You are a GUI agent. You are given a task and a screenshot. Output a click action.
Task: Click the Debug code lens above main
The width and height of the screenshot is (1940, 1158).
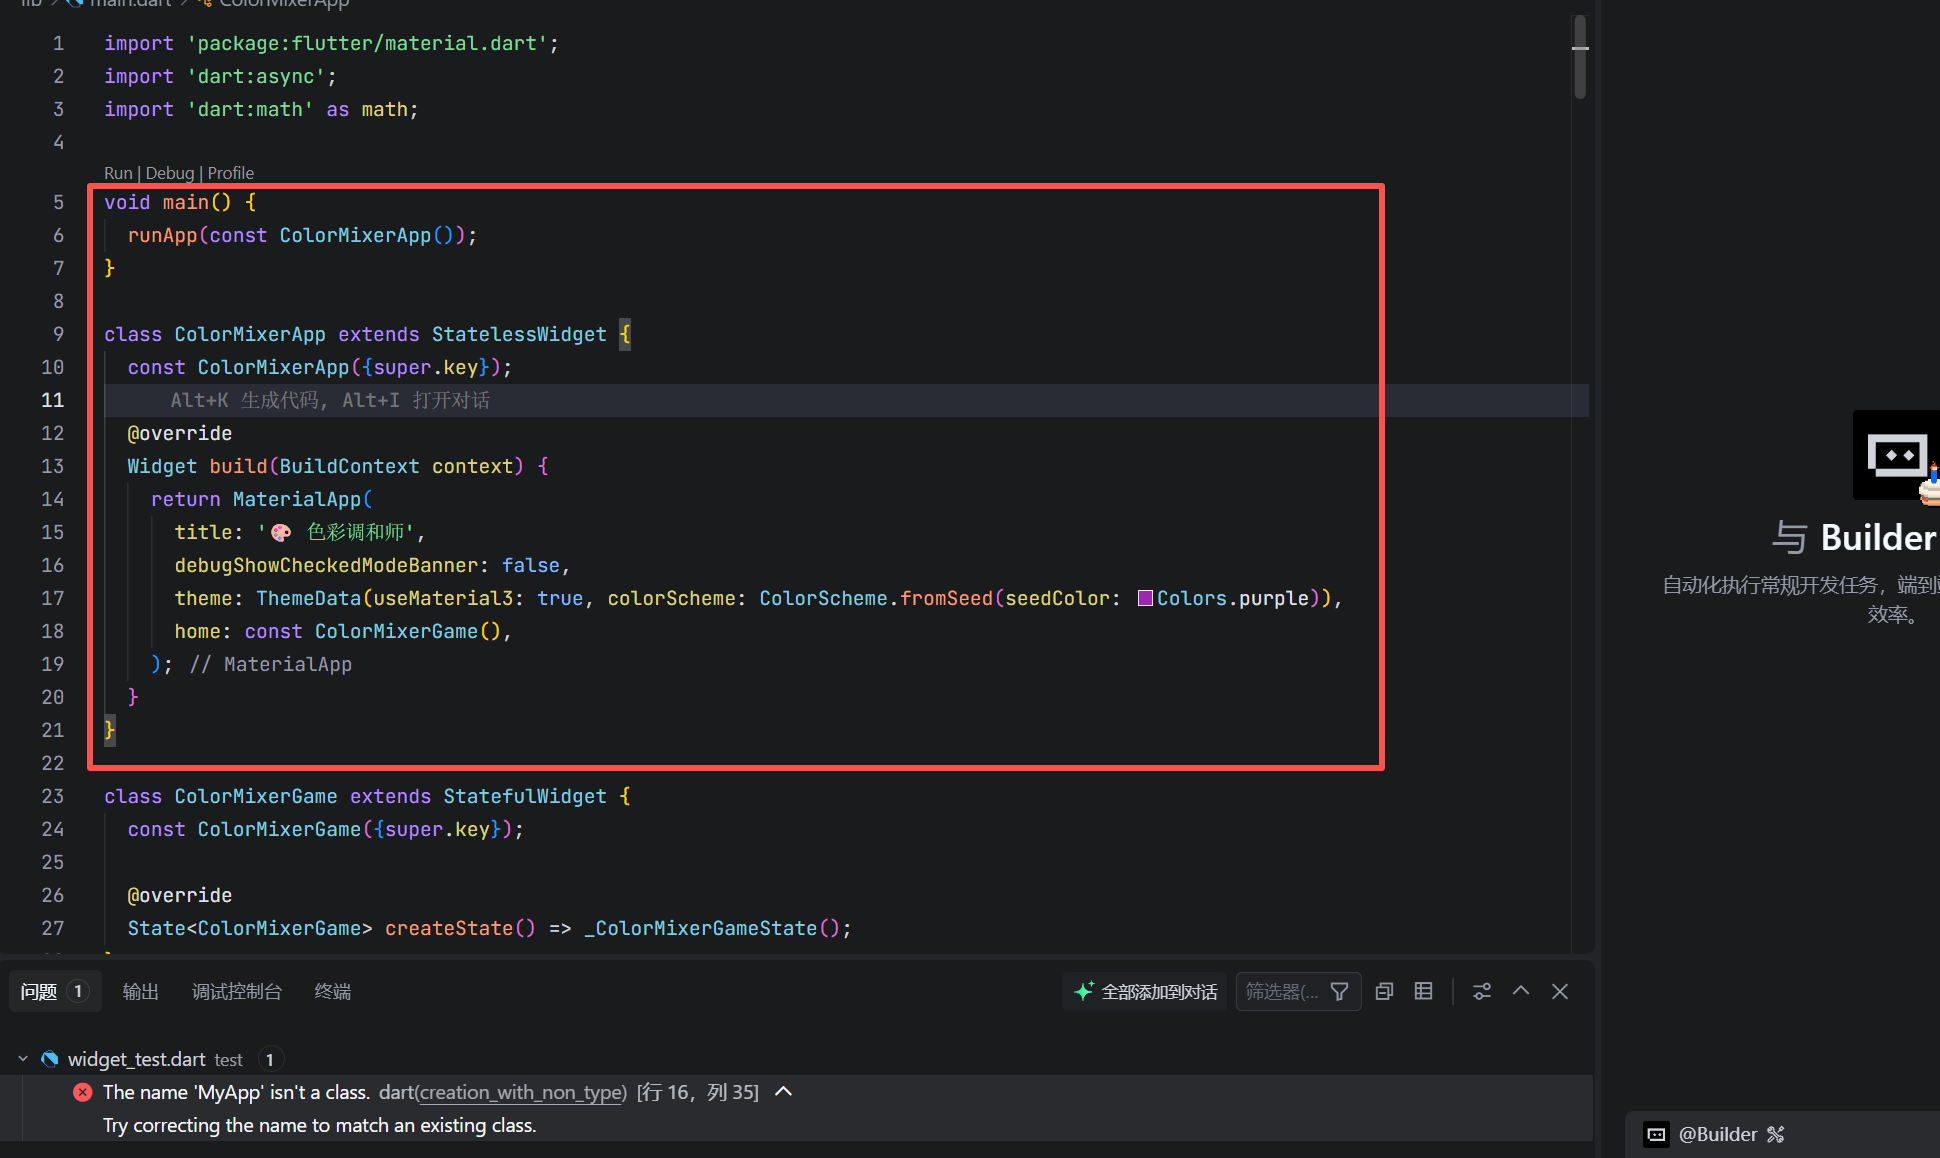pyautogui.click(x=170, y=173)
